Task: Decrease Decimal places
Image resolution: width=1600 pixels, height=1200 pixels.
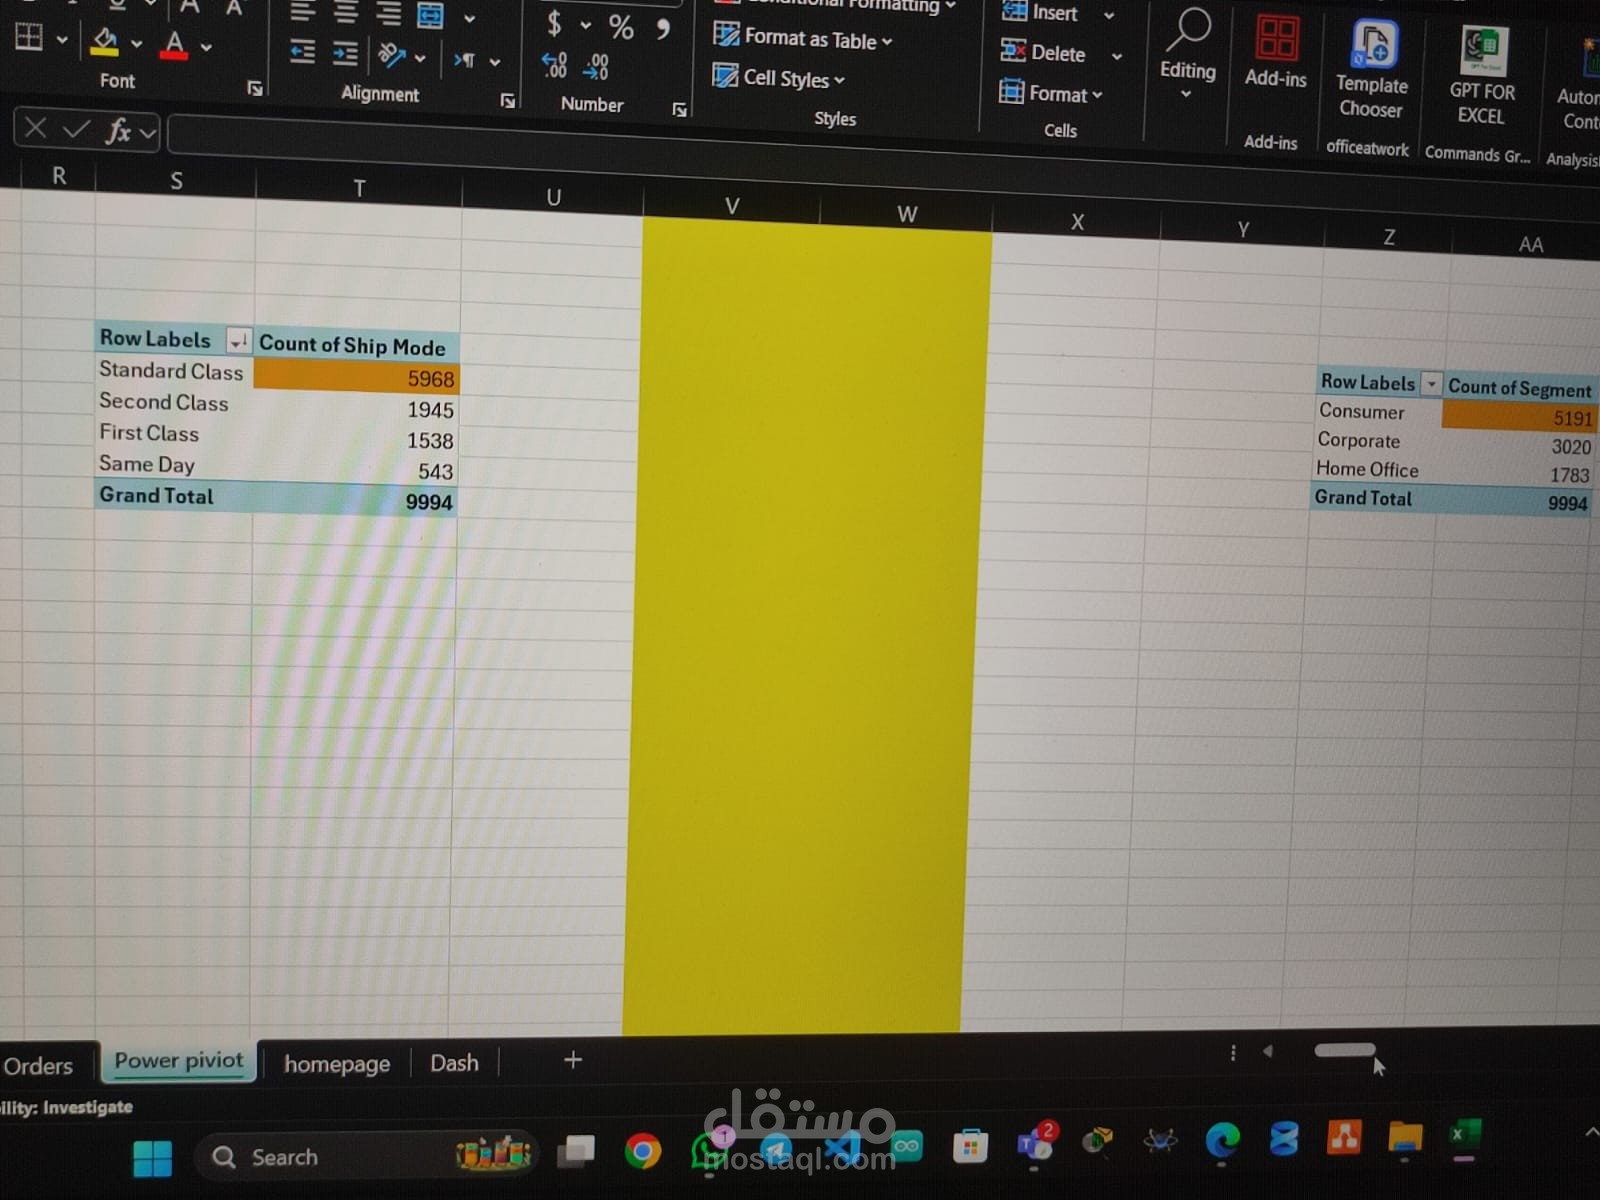Action: coord(597,67)
